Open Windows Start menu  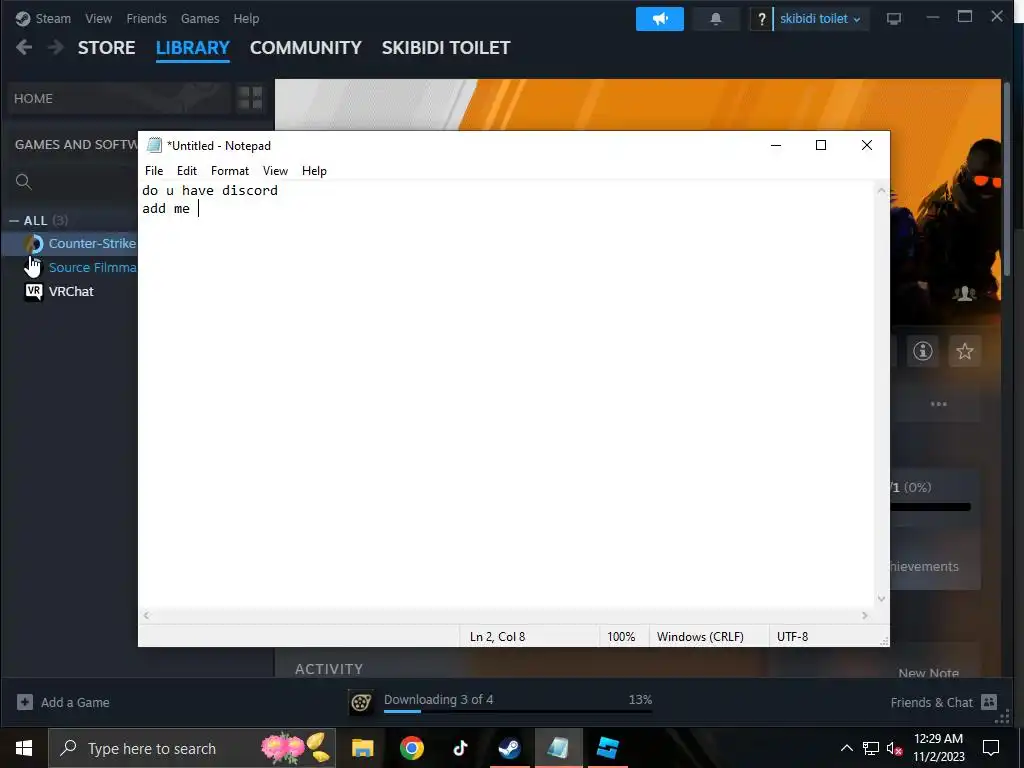[x=24, y=748]
